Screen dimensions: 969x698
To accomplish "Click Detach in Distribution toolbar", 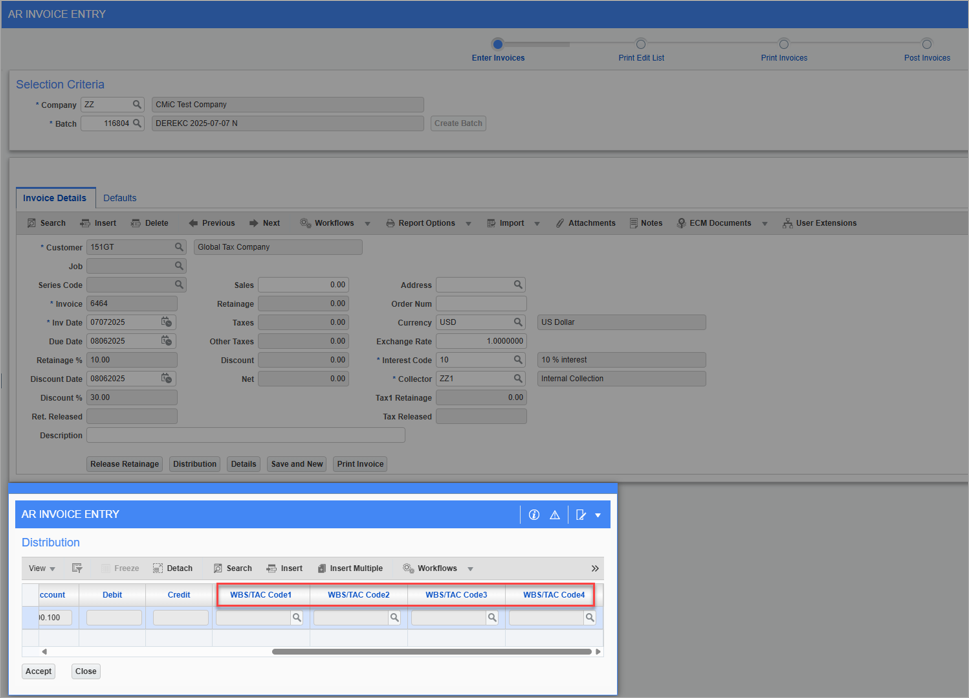I will click(172, 568).
